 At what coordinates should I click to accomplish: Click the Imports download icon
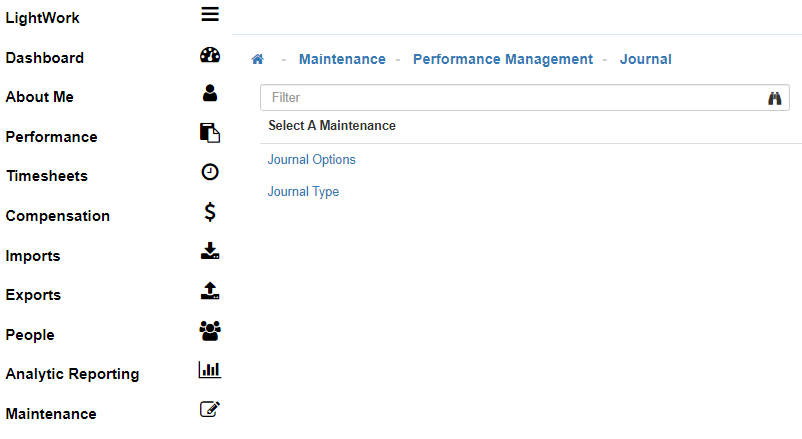click(209, 251)
